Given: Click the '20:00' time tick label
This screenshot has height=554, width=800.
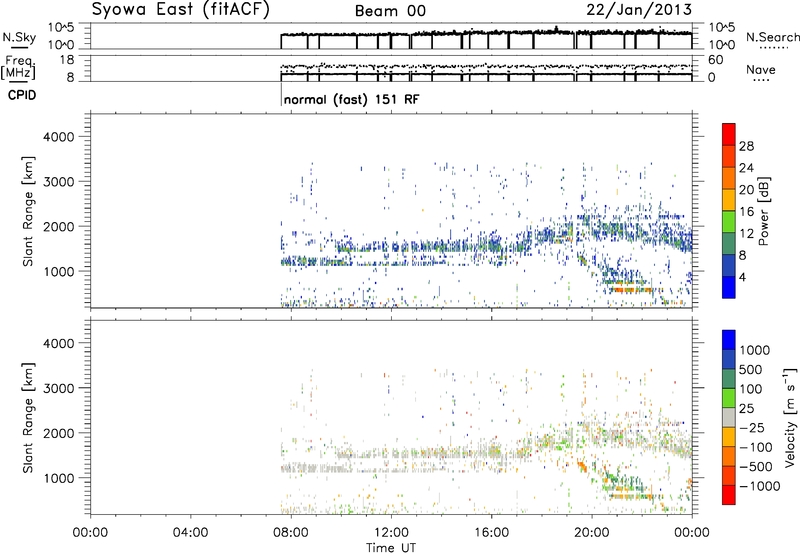Looking at the screenshot, I should coord(592,533).
